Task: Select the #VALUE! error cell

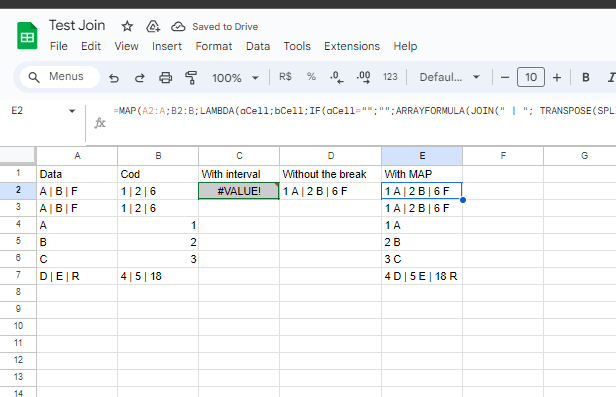Action: 239,191
